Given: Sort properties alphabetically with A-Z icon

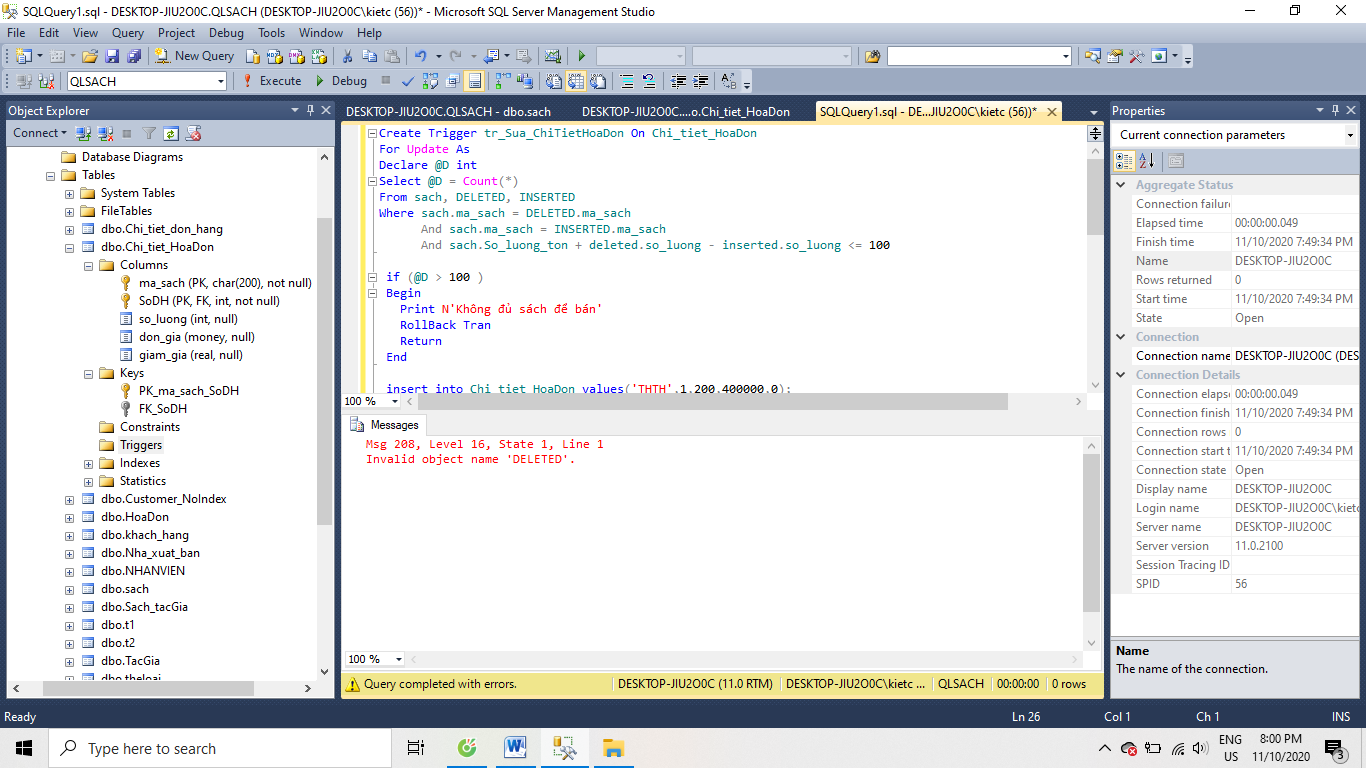Looking at the screenshot, I should [1147, 160].
